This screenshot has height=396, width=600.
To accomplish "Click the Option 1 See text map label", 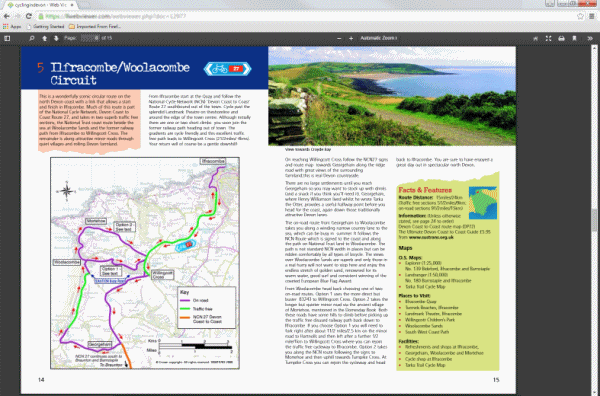I will [111, 271].
